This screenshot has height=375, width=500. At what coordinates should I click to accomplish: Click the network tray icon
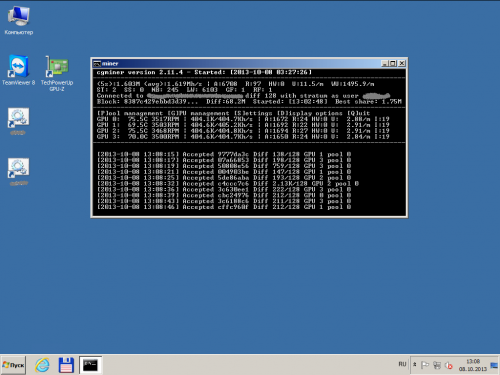click(437, 365)
